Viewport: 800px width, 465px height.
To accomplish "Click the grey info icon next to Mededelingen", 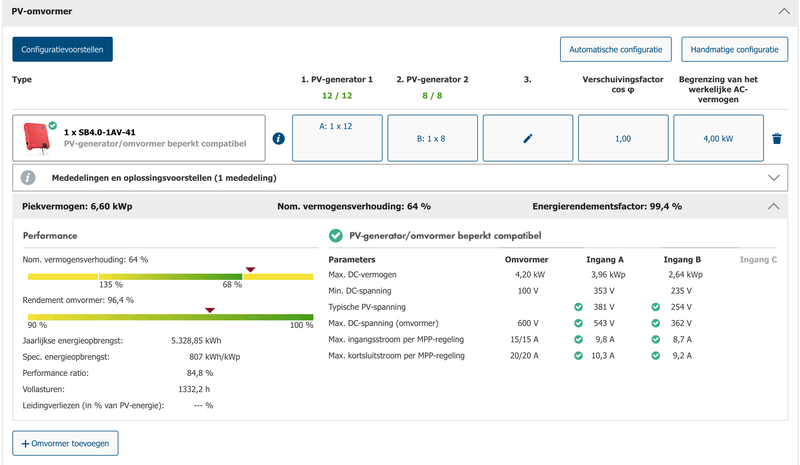I will pos(28,177).
